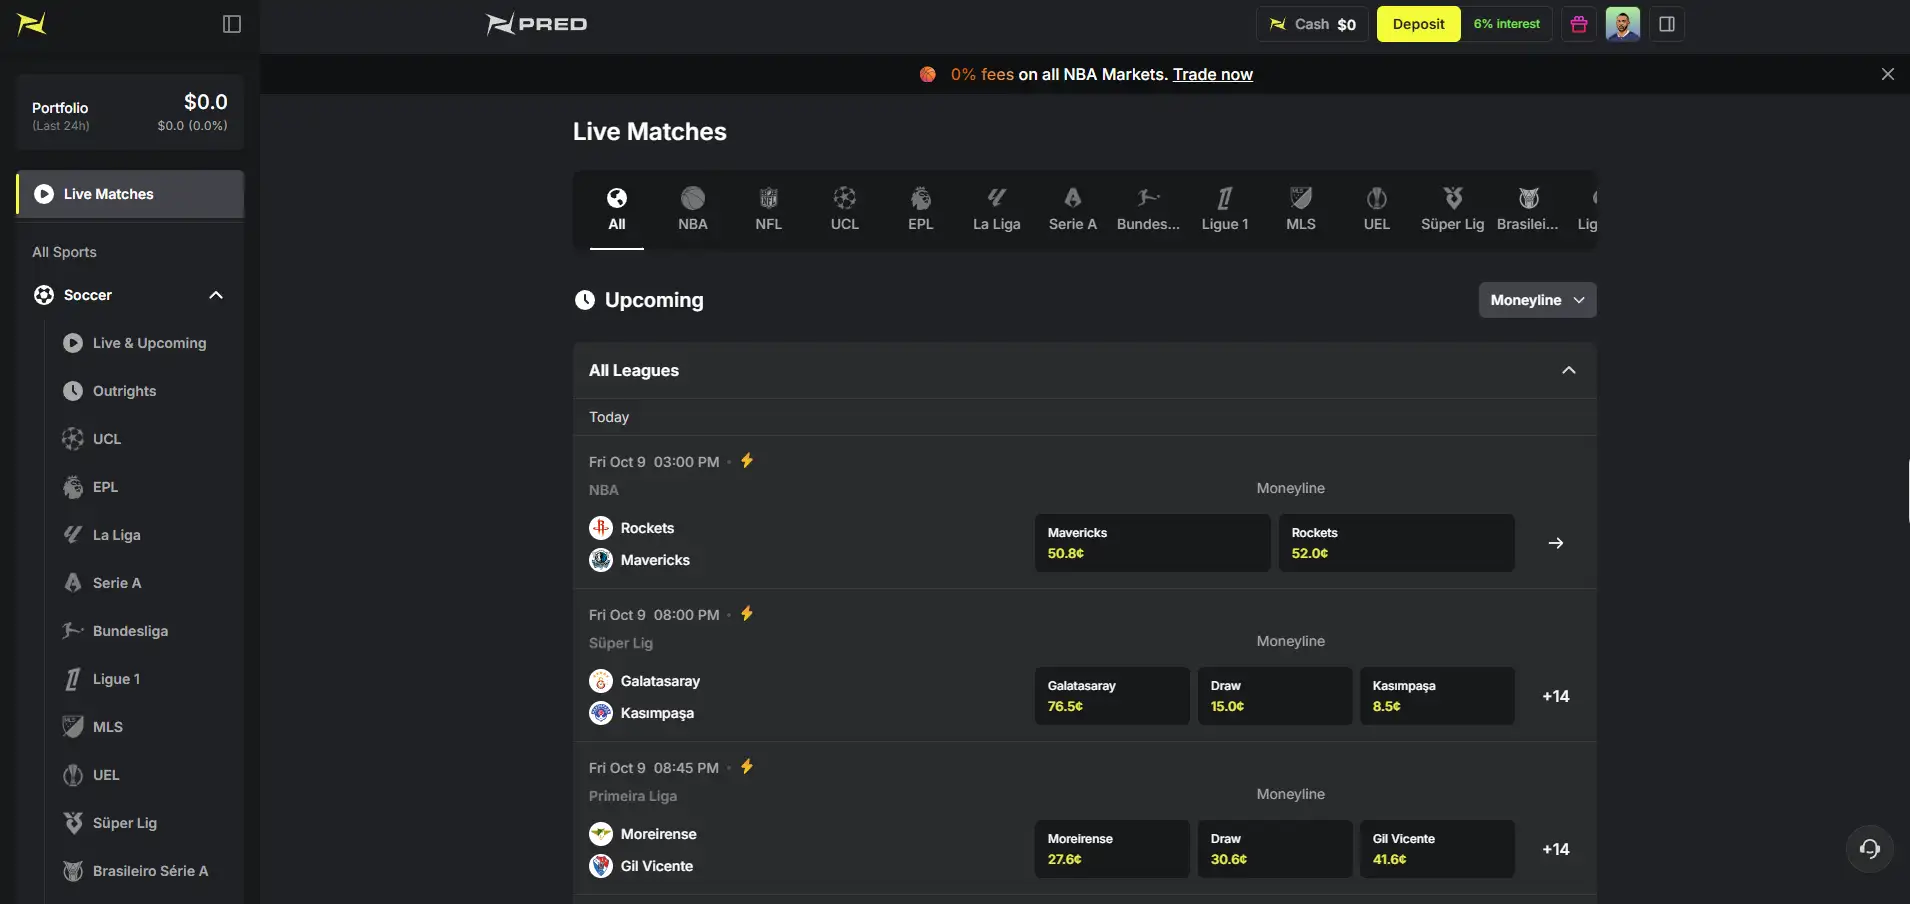Open the gift rewards icon

tap(1579, 24)
